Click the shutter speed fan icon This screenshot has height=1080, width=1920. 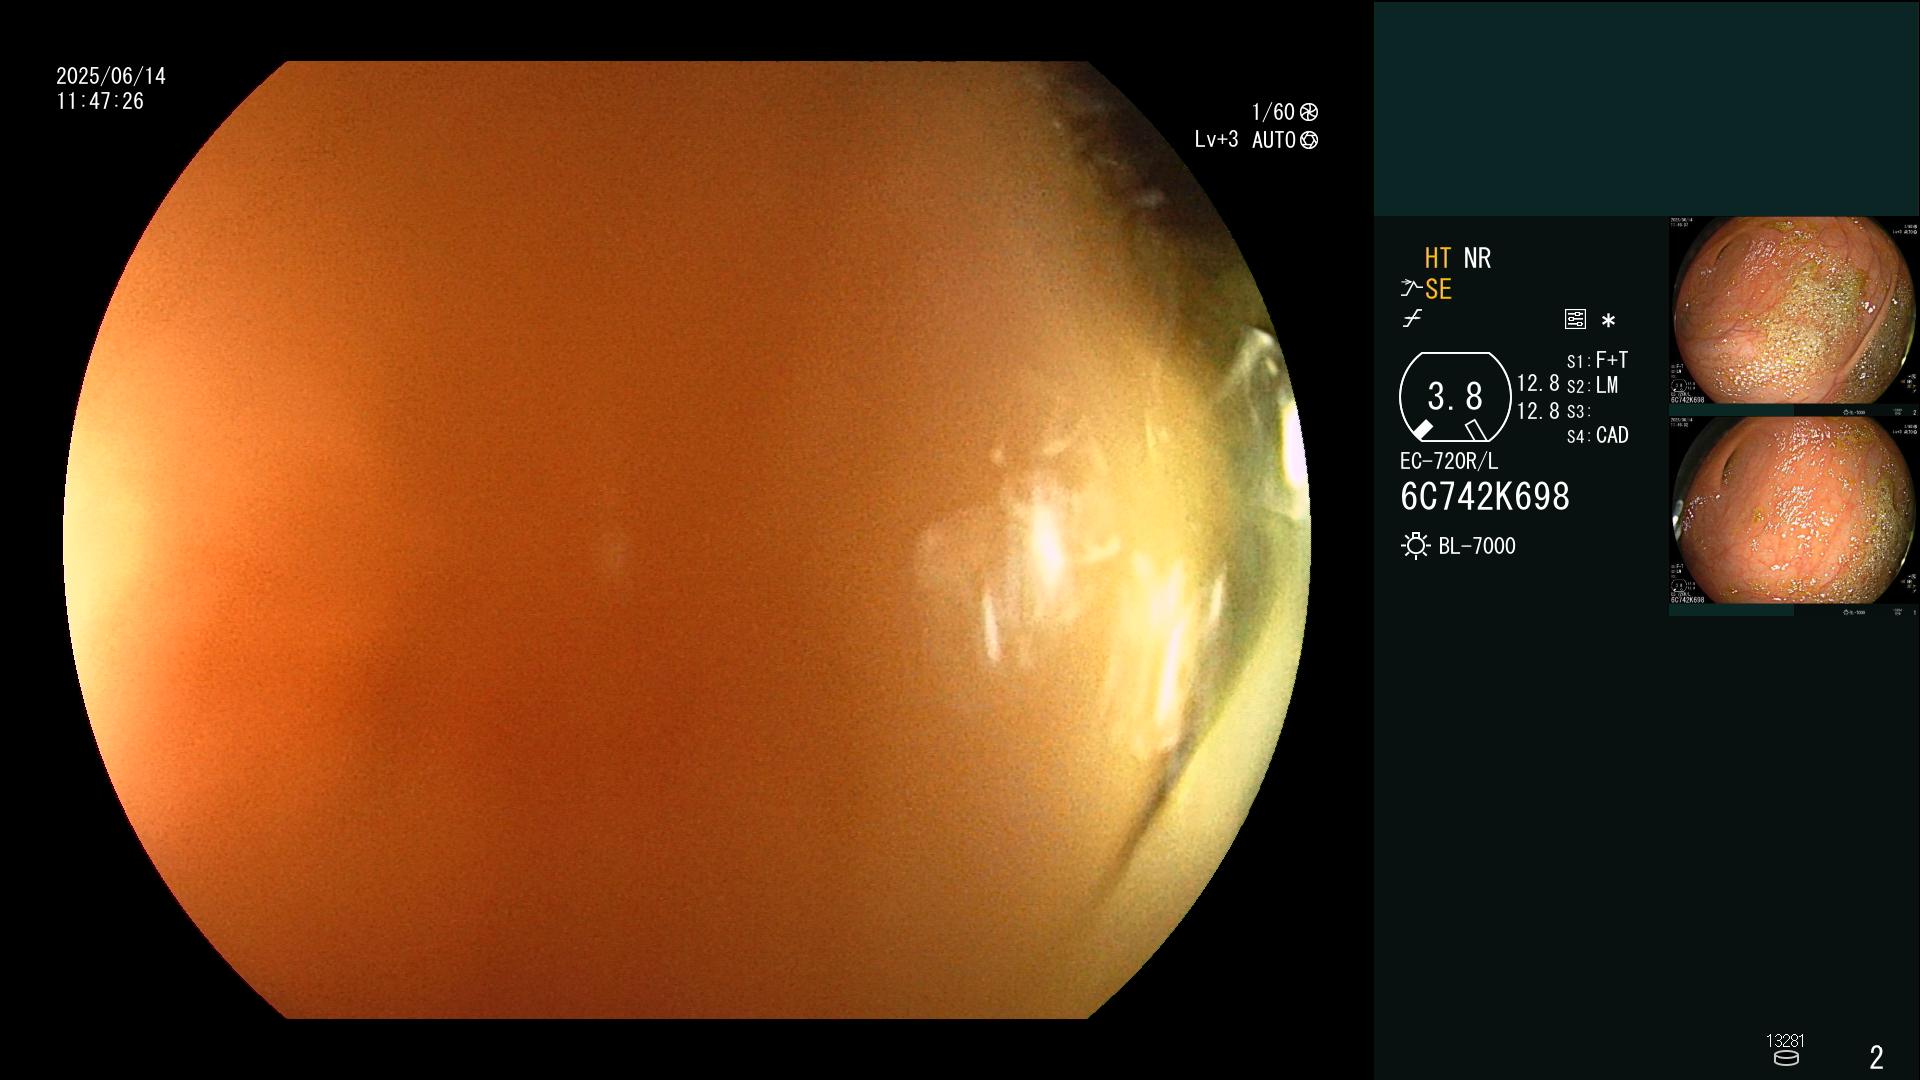point(1308,112)
